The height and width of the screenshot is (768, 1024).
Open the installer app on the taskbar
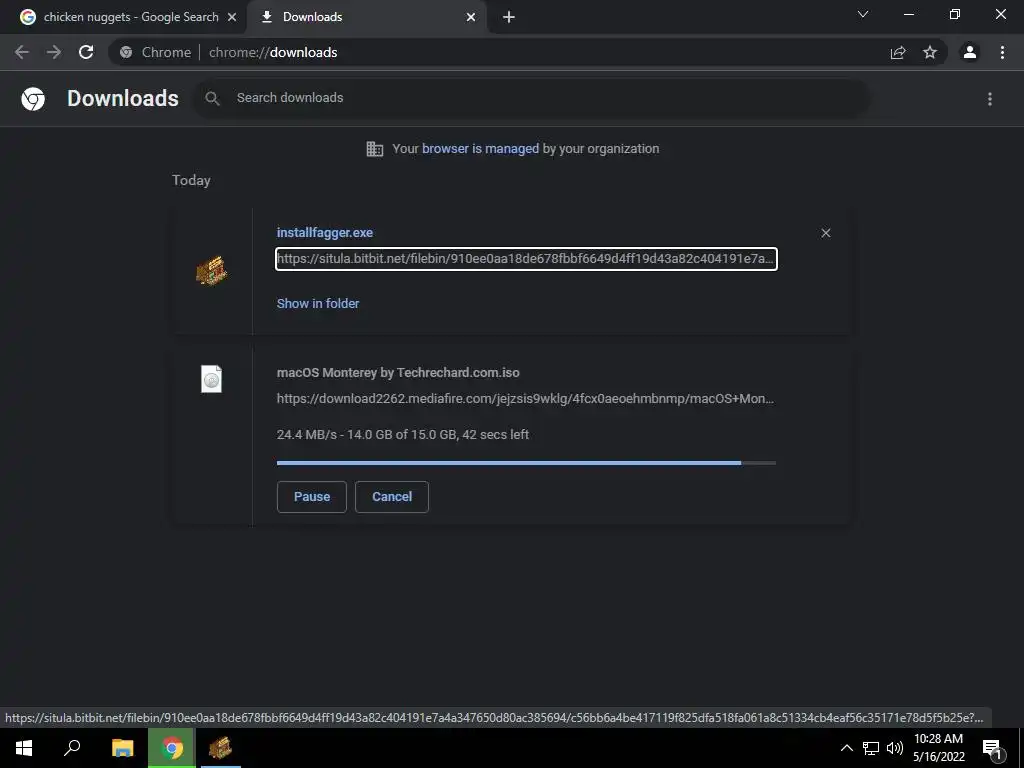click(x=220, y=748)
